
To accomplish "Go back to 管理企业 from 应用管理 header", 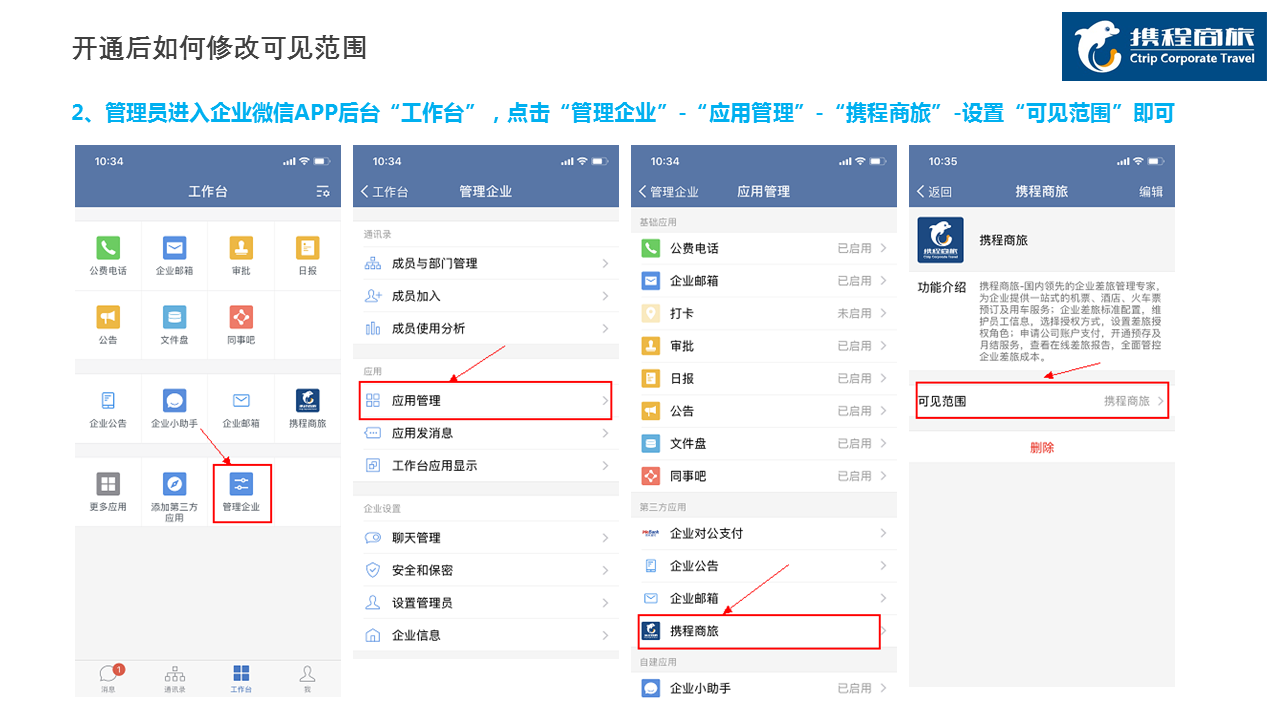I will pyautogui.click(x=668, y=191).
